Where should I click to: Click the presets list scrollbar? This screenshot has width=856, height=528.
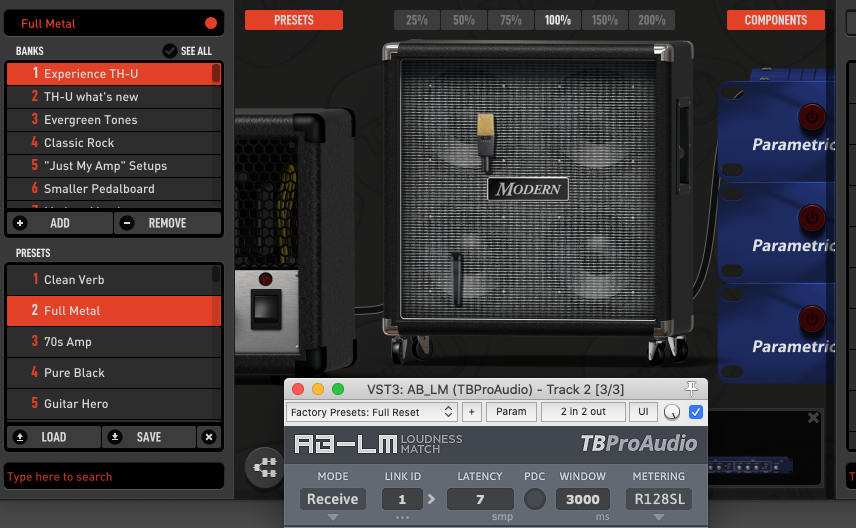pos(216,274)
